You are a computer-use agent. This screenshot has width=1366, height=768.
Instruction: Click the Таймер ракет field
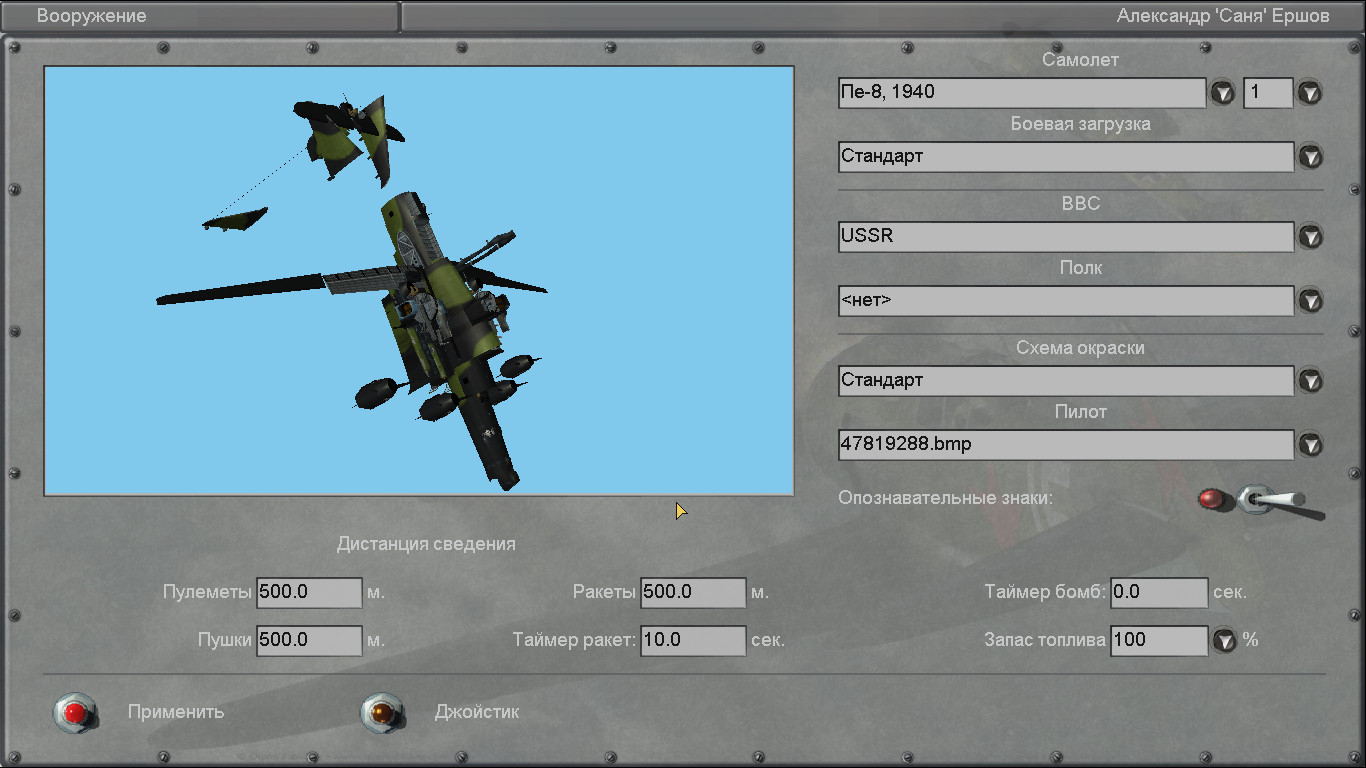click(x=693, y=640)
